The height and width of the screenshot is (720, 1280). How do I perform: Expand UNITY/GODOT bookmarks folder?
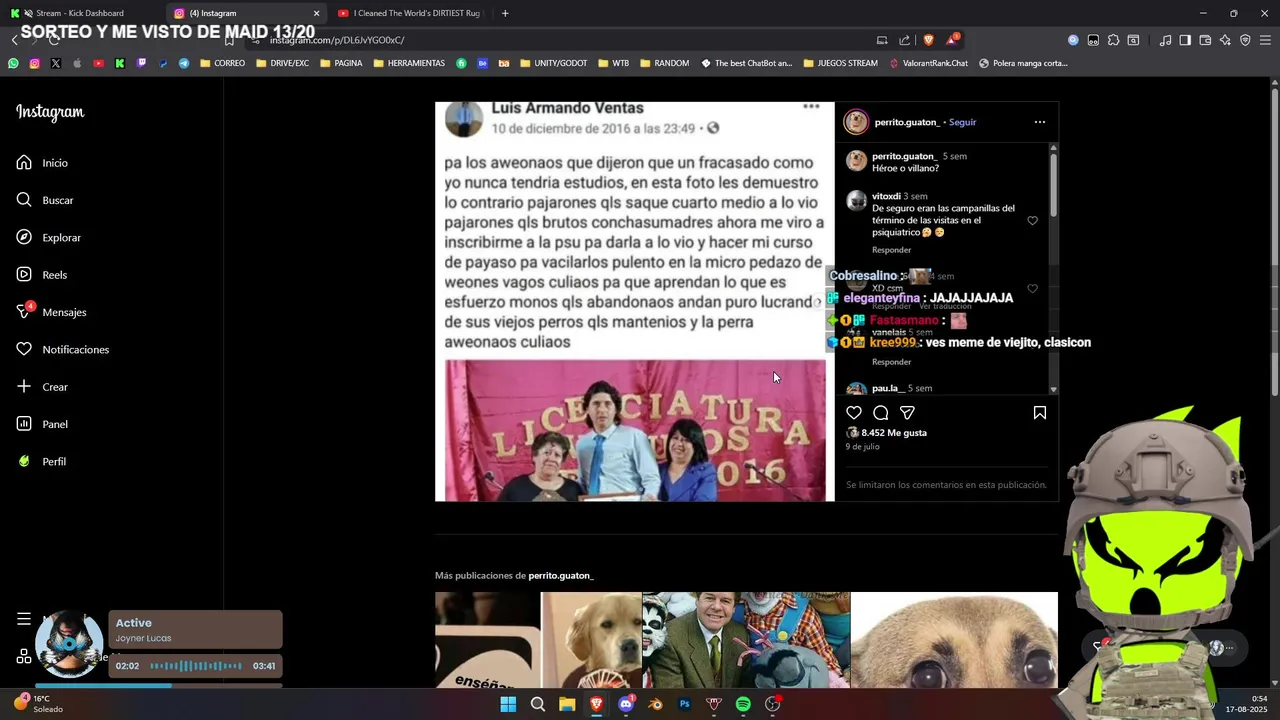[554, 63]
